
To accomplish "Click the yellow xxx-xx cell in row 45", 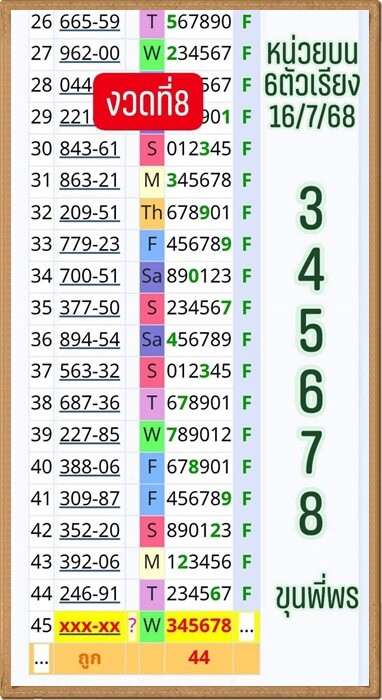I will [90, 626].
